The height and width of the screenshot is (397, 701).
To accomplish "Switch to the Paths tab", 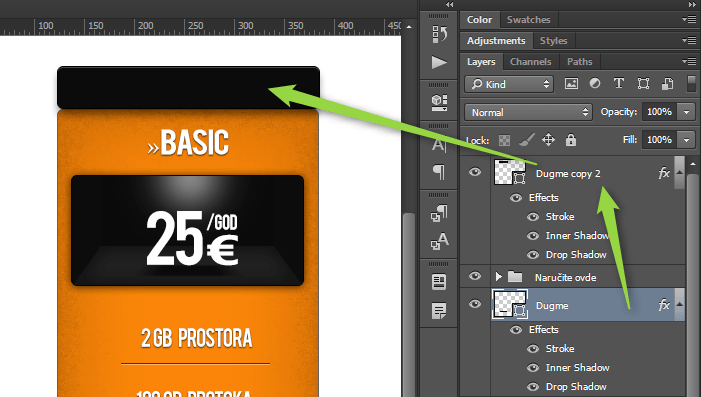I will tap(579, 62).
